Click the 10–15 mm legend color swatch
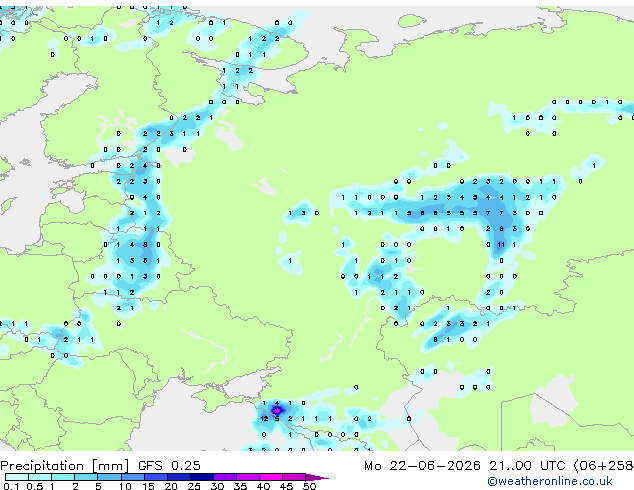634x490 pixels. tap(132, 477)
